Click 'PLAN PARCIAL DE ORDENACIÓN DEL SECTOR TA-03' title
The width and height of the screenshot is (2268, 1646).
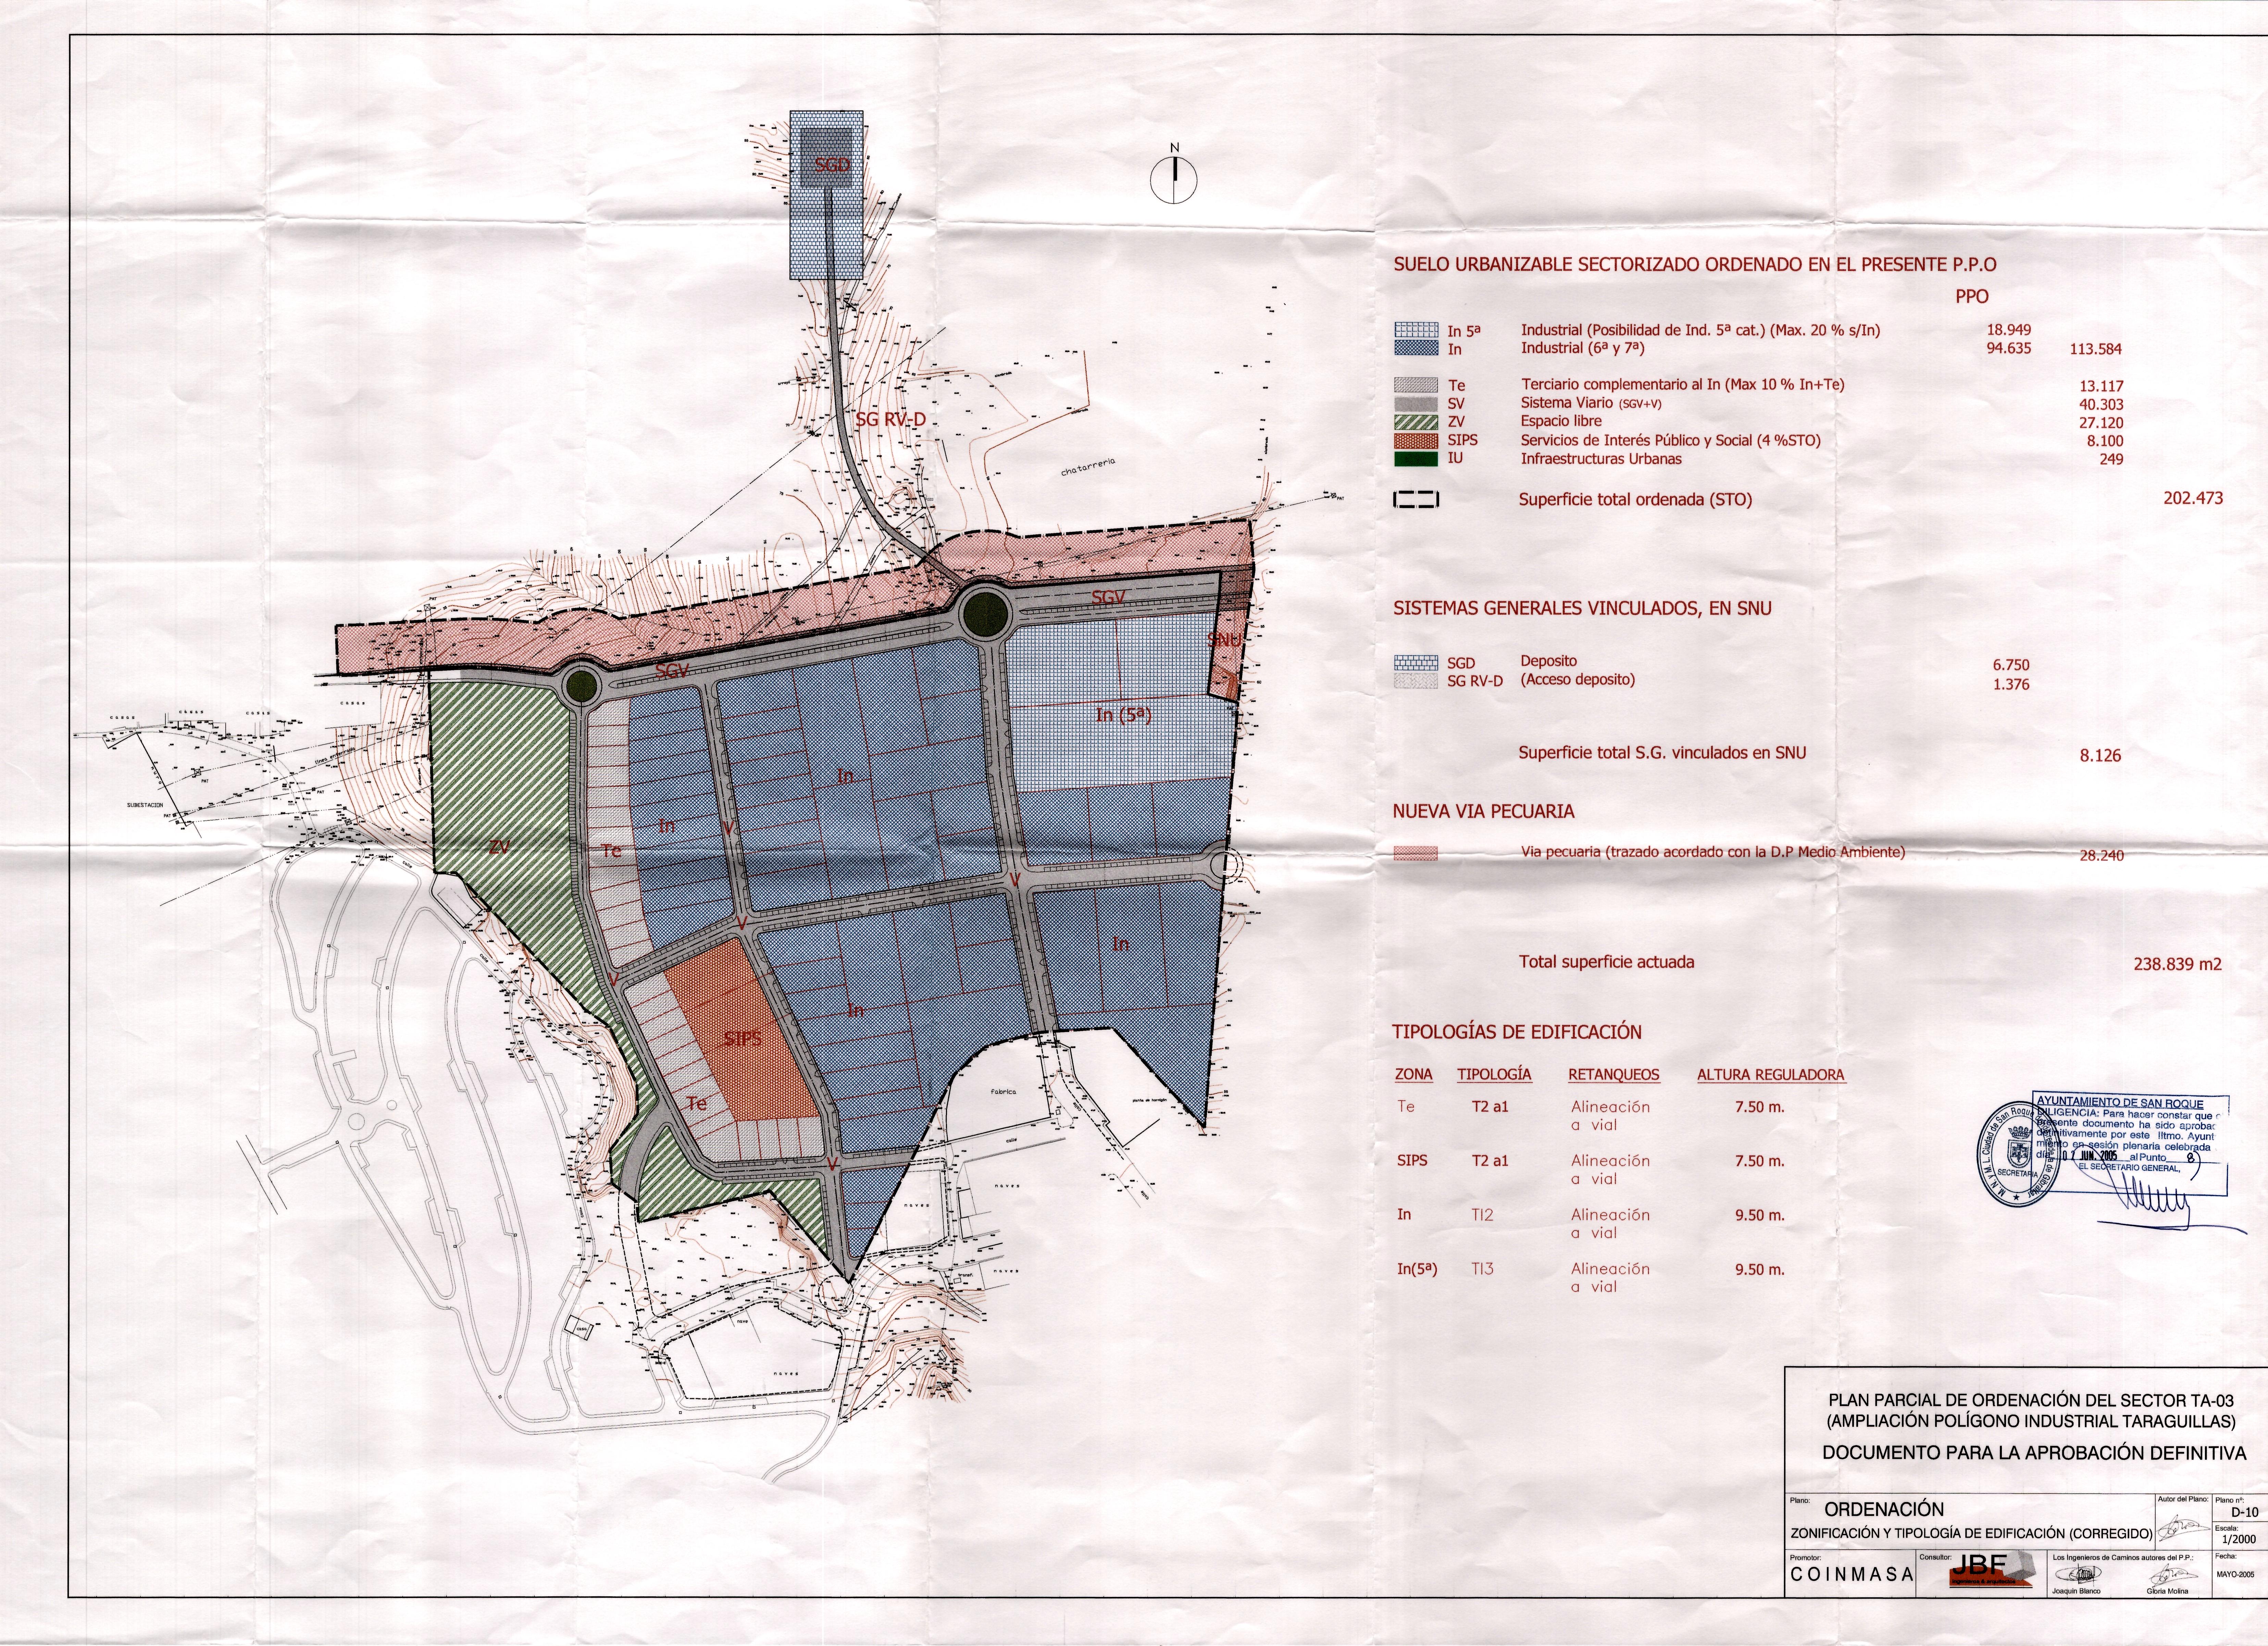(2031, 1401)
